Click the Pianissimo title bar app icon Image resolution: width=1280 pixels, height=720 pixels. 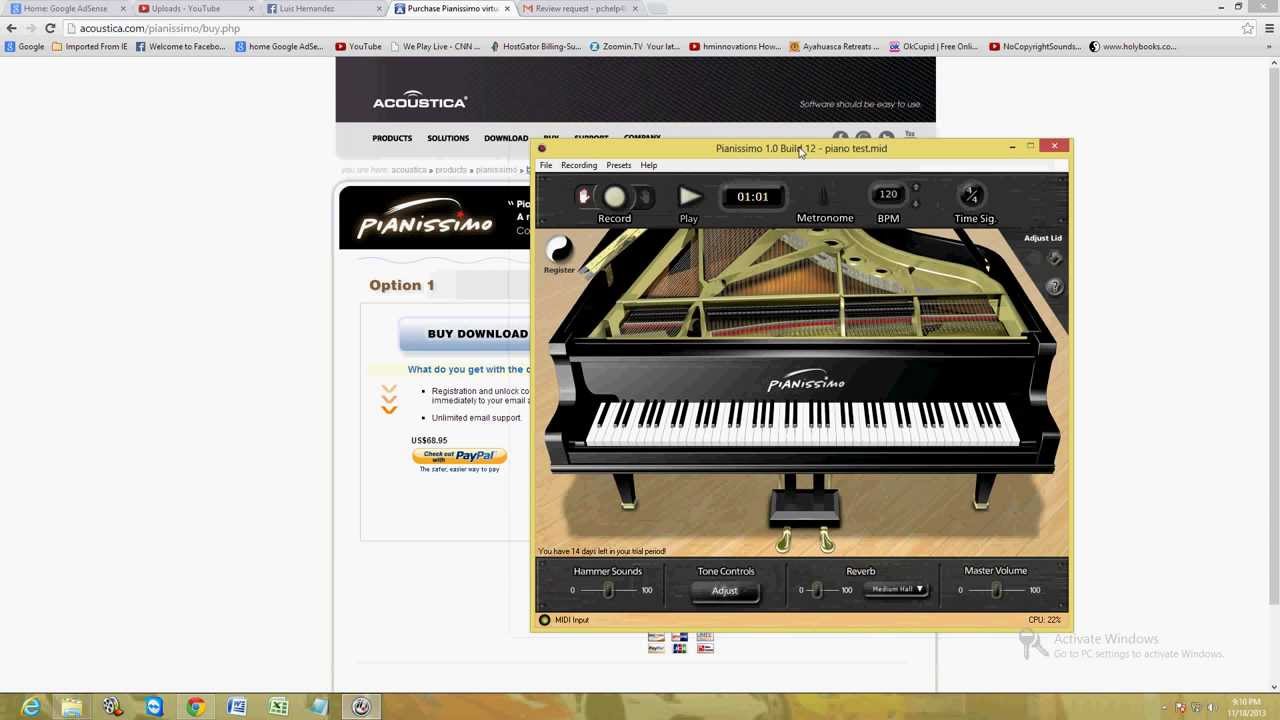coord(542,149)
